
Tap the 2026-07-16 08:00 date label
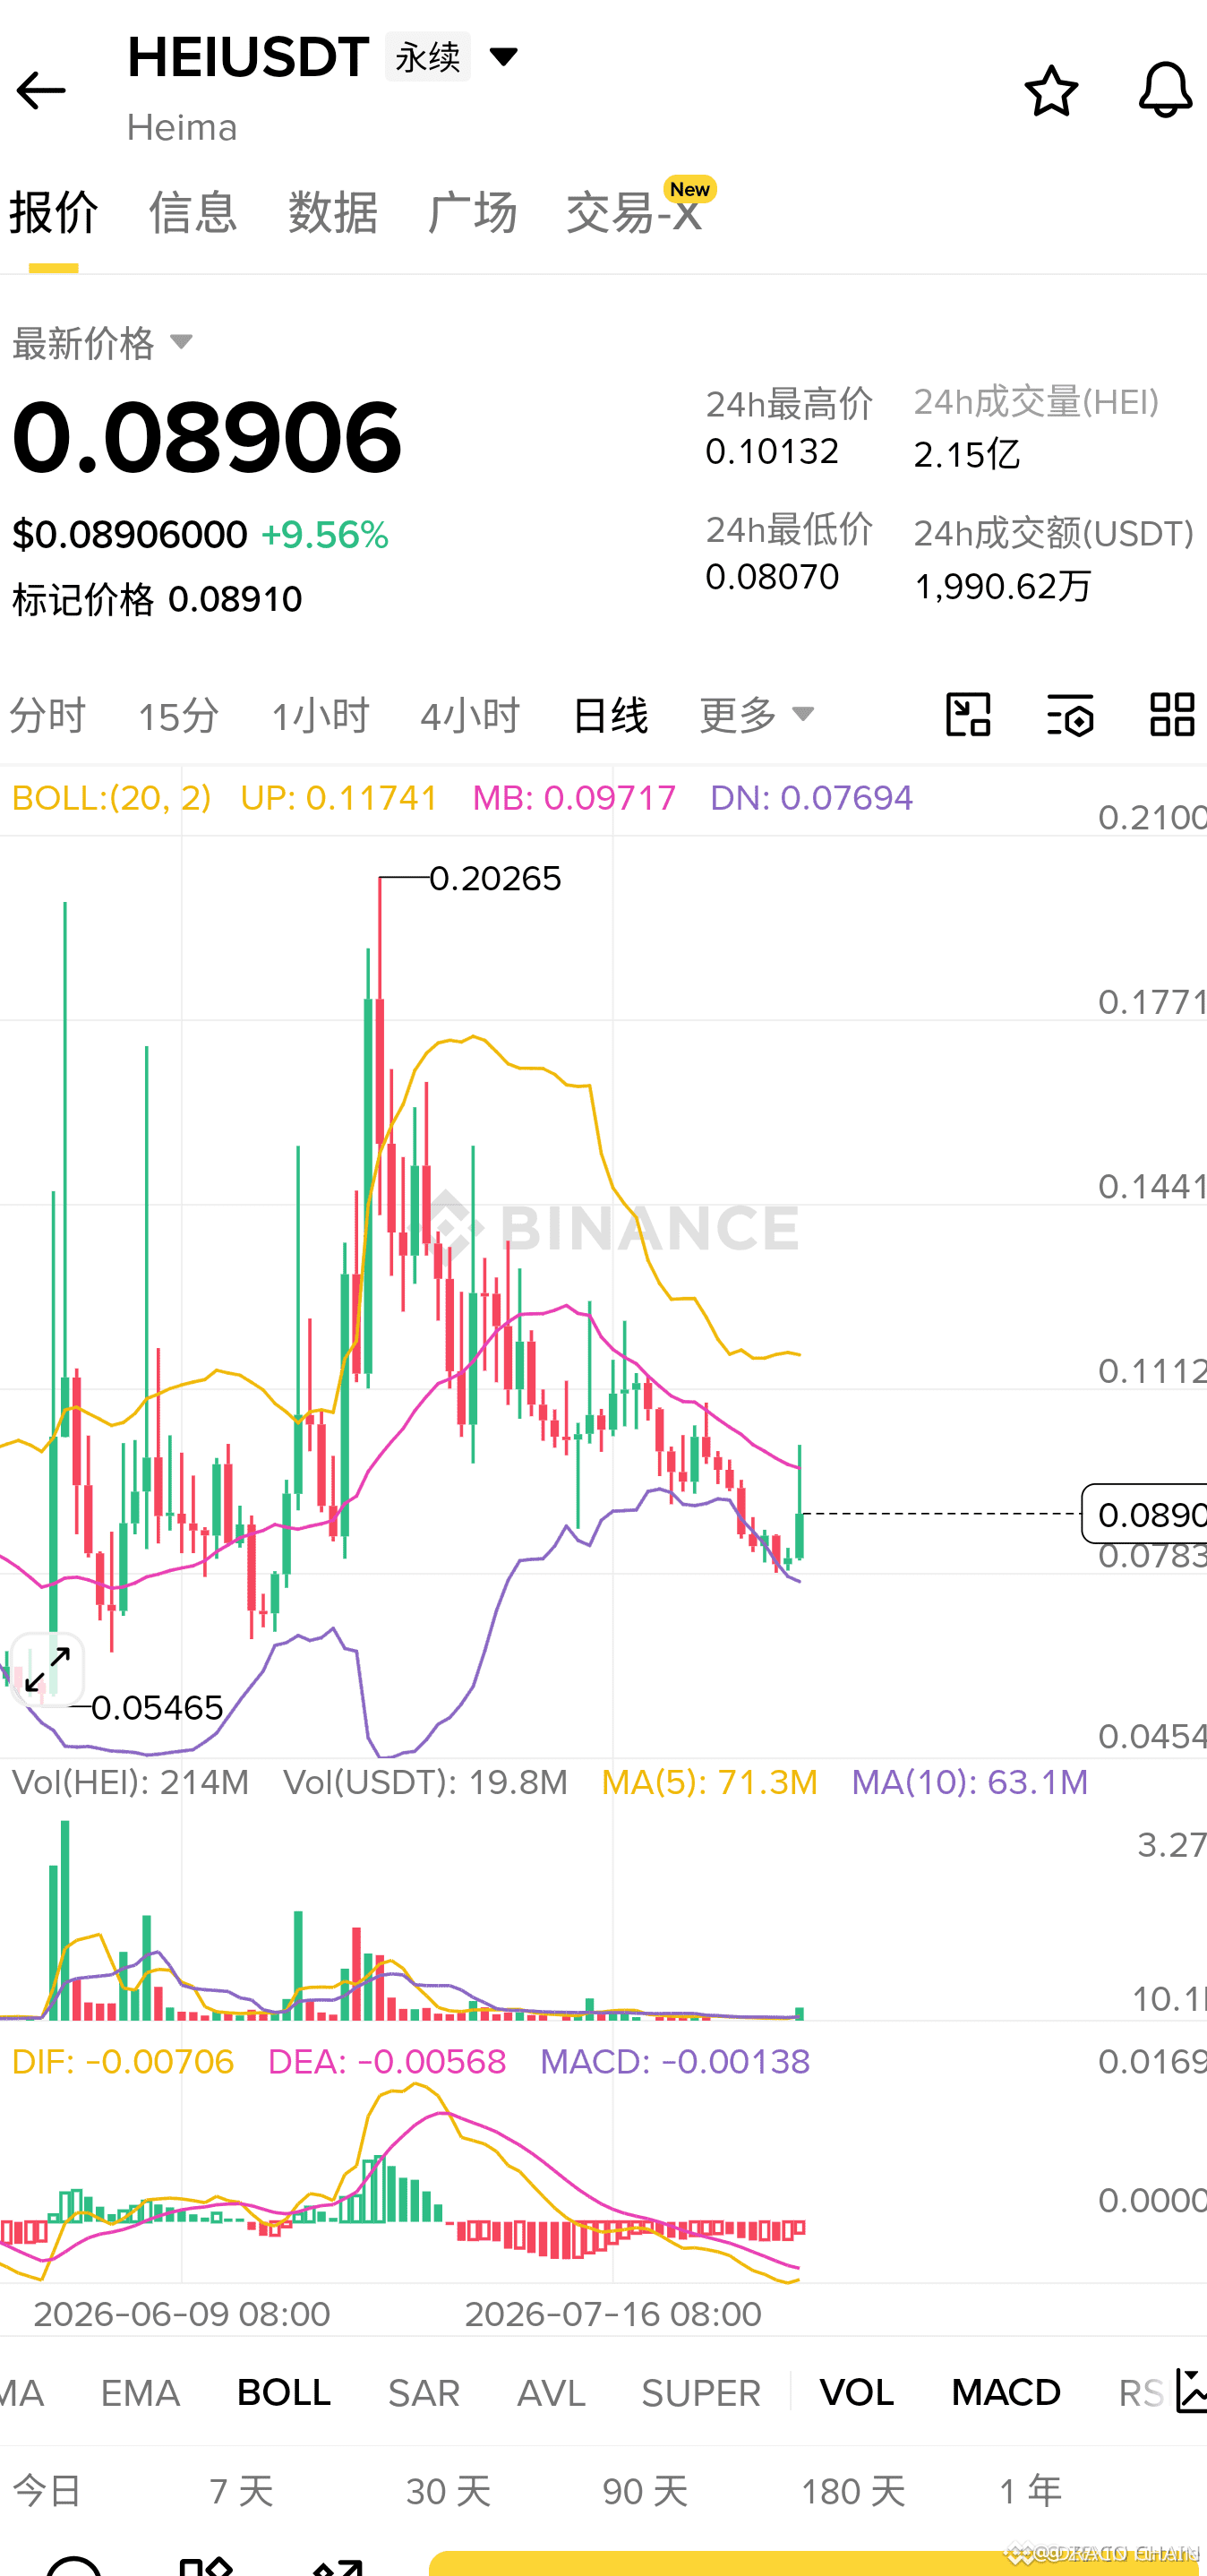pyautogui.click(x=613, y=2314)
